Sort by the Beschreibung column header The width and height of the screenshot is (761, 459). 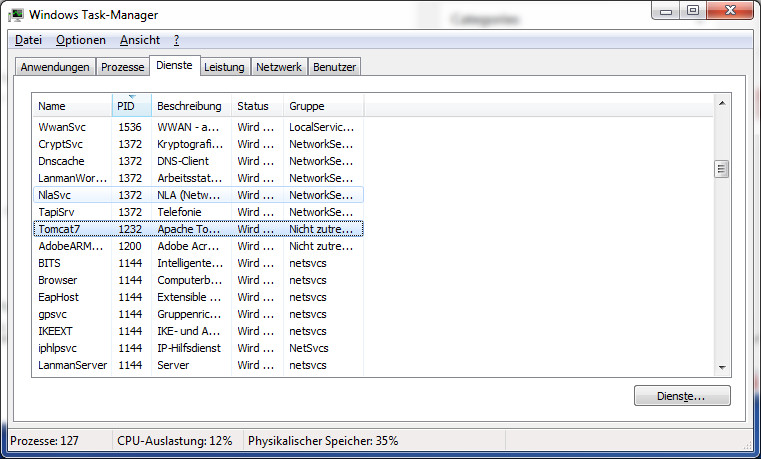pos(191,106)
